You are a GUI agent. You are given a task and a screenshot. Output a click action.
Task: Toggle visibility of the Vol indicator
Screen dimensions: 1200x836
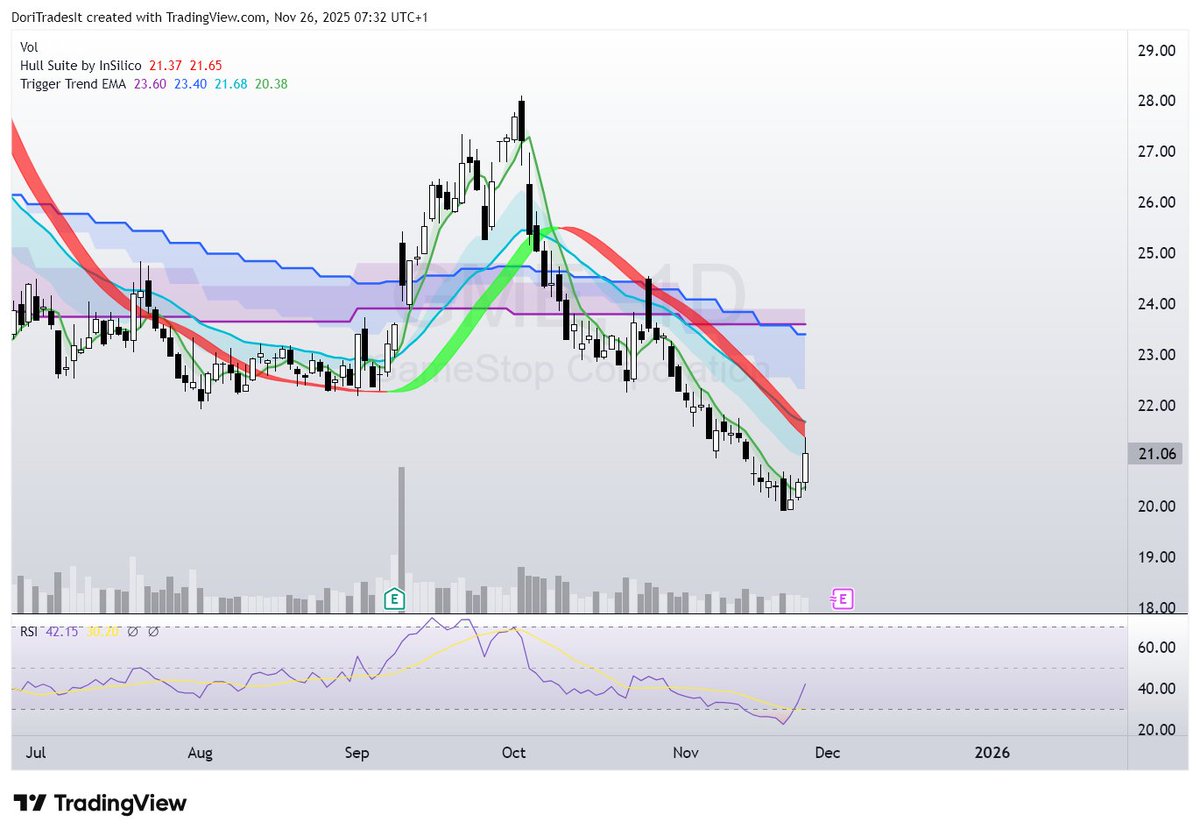click(x=29, y=47)
